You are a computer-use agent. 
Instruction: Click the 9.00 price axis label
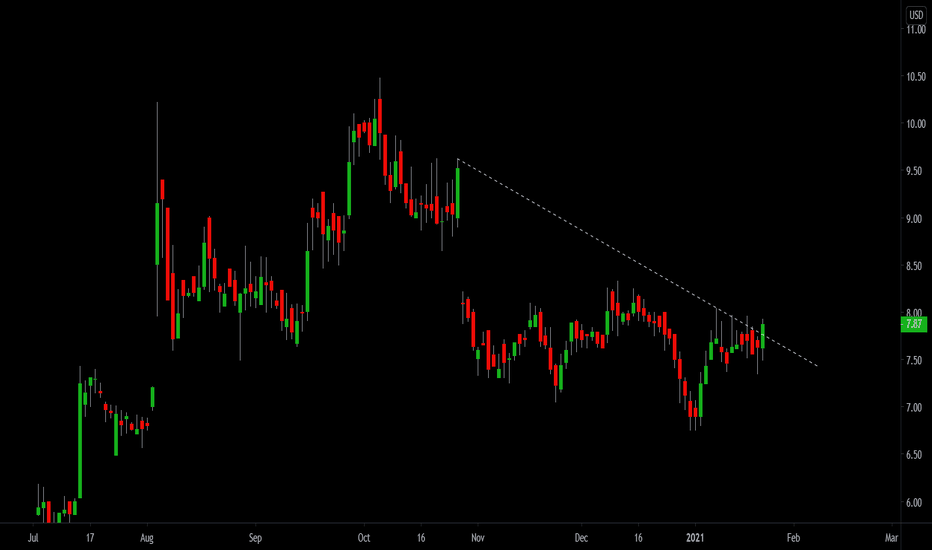914,219
